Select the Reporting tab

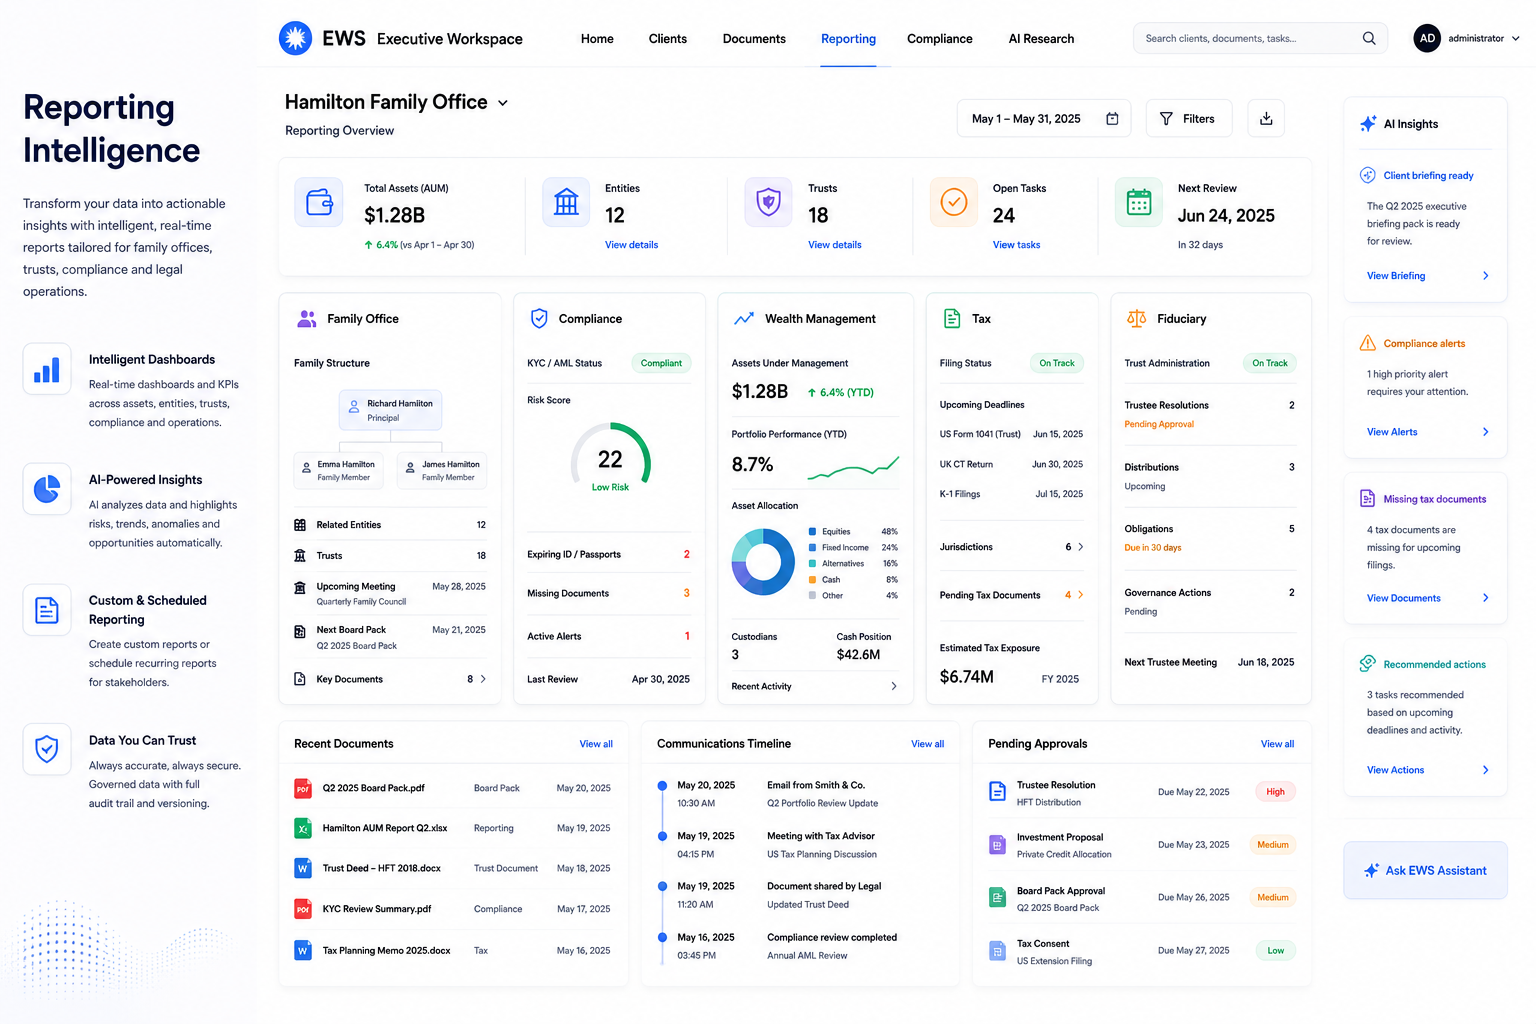[x=848, y=39]
